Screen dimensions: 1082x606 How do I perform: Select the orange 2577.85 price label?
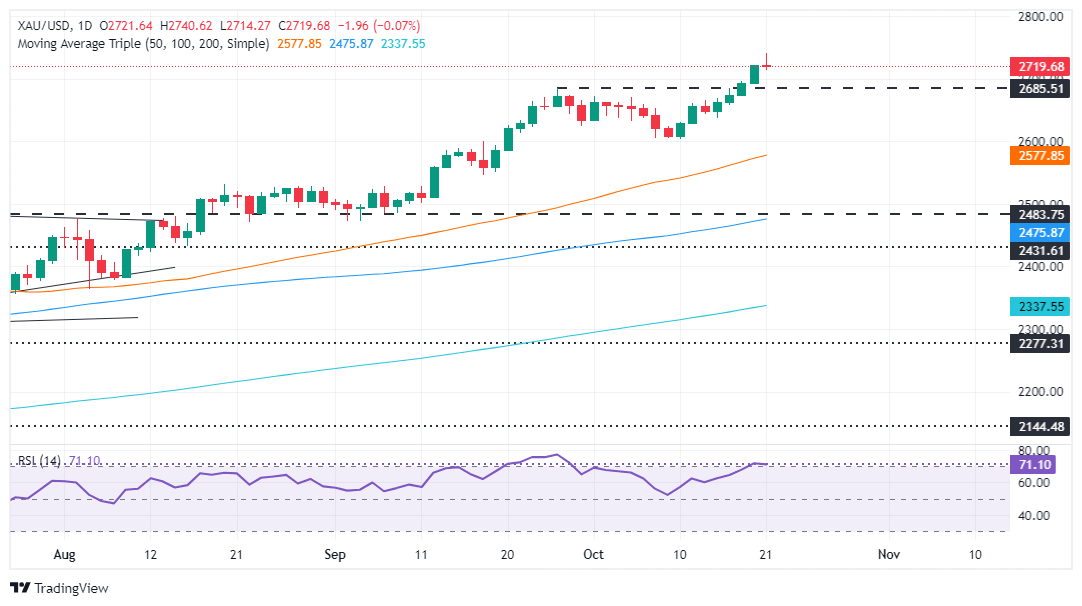click(1041, 155)
